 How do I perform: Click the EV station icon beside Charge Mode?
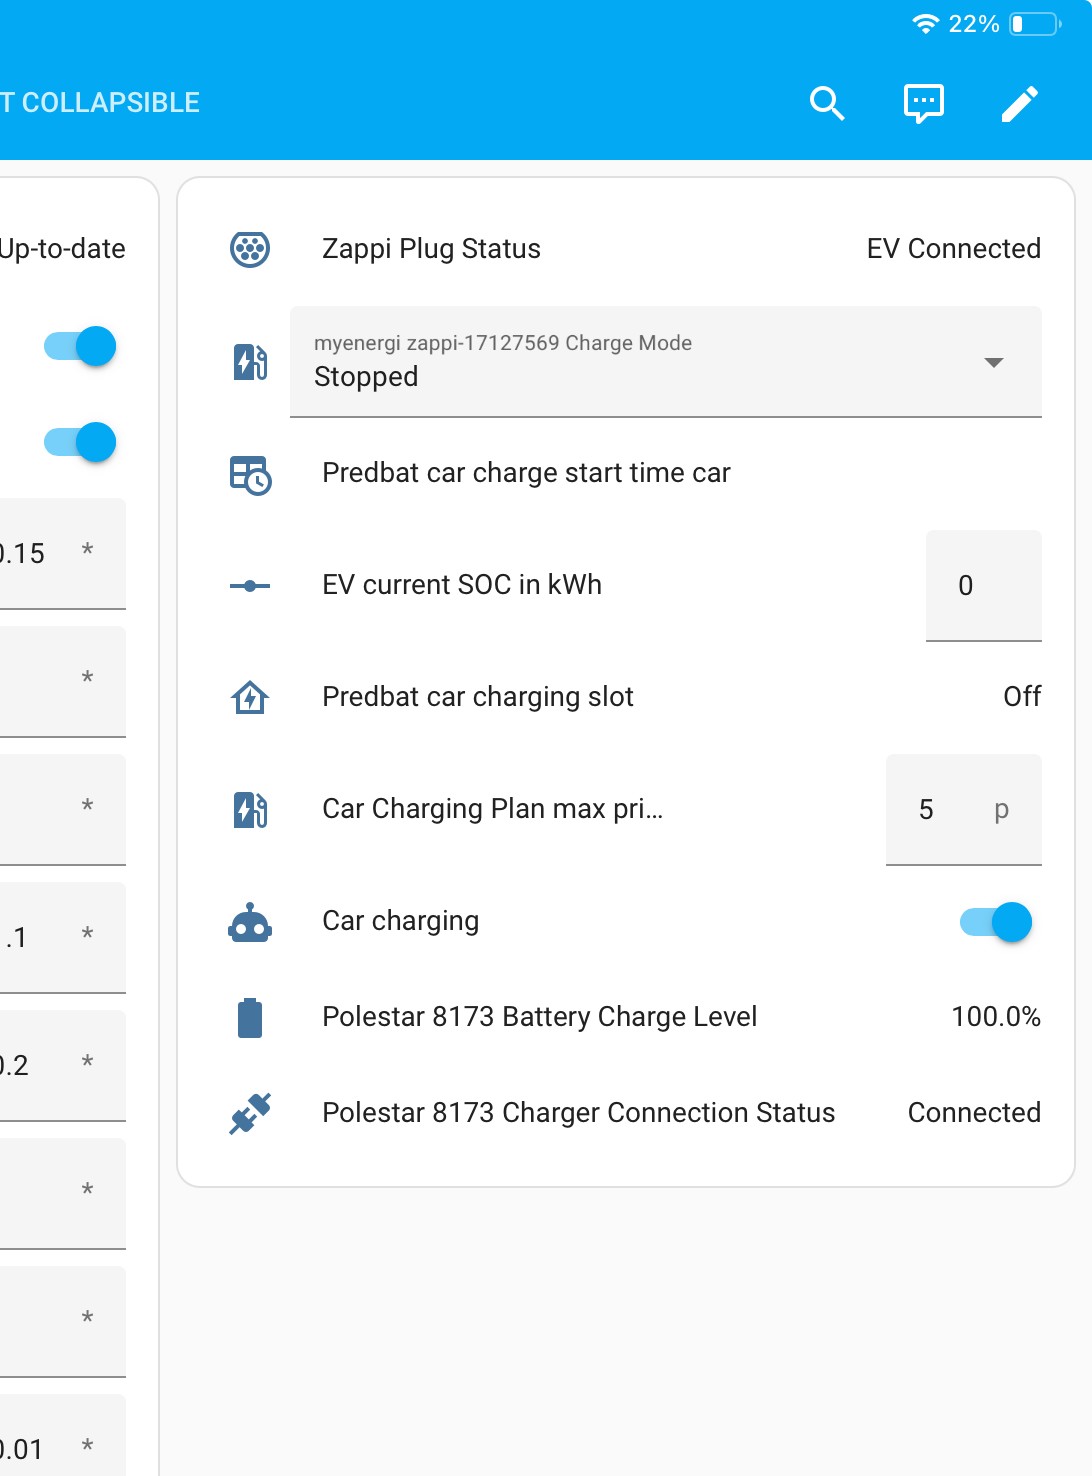(250, 362)
